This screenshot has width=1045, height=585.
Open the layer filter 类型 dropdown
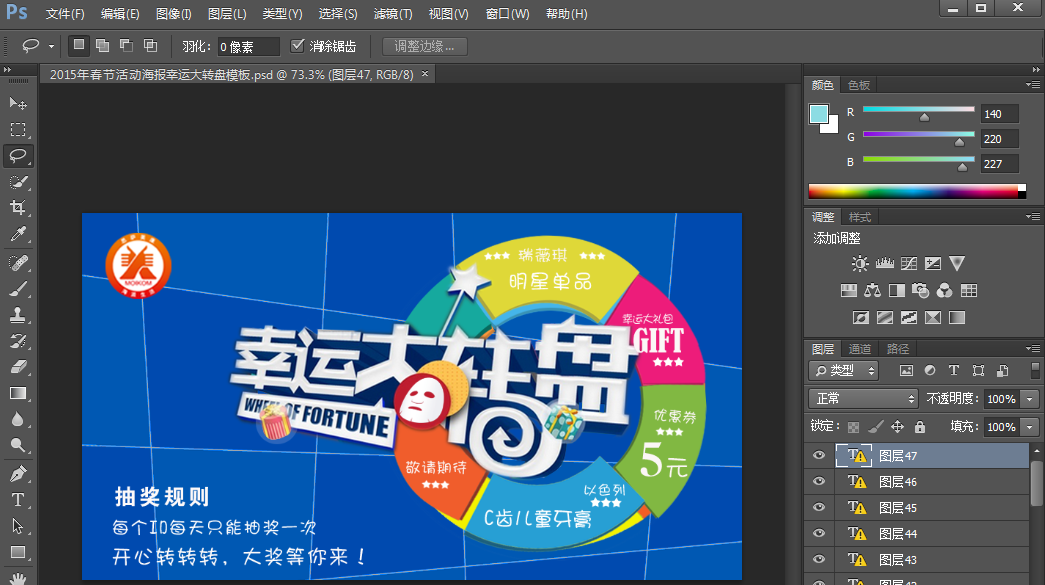point(844,370)
